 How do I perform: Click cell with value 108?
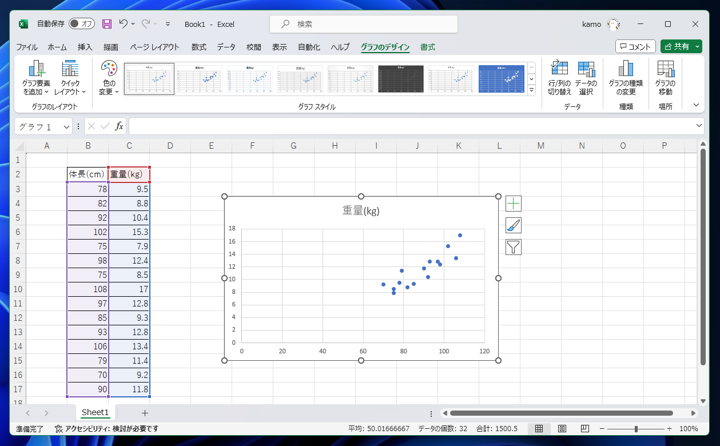87,289
